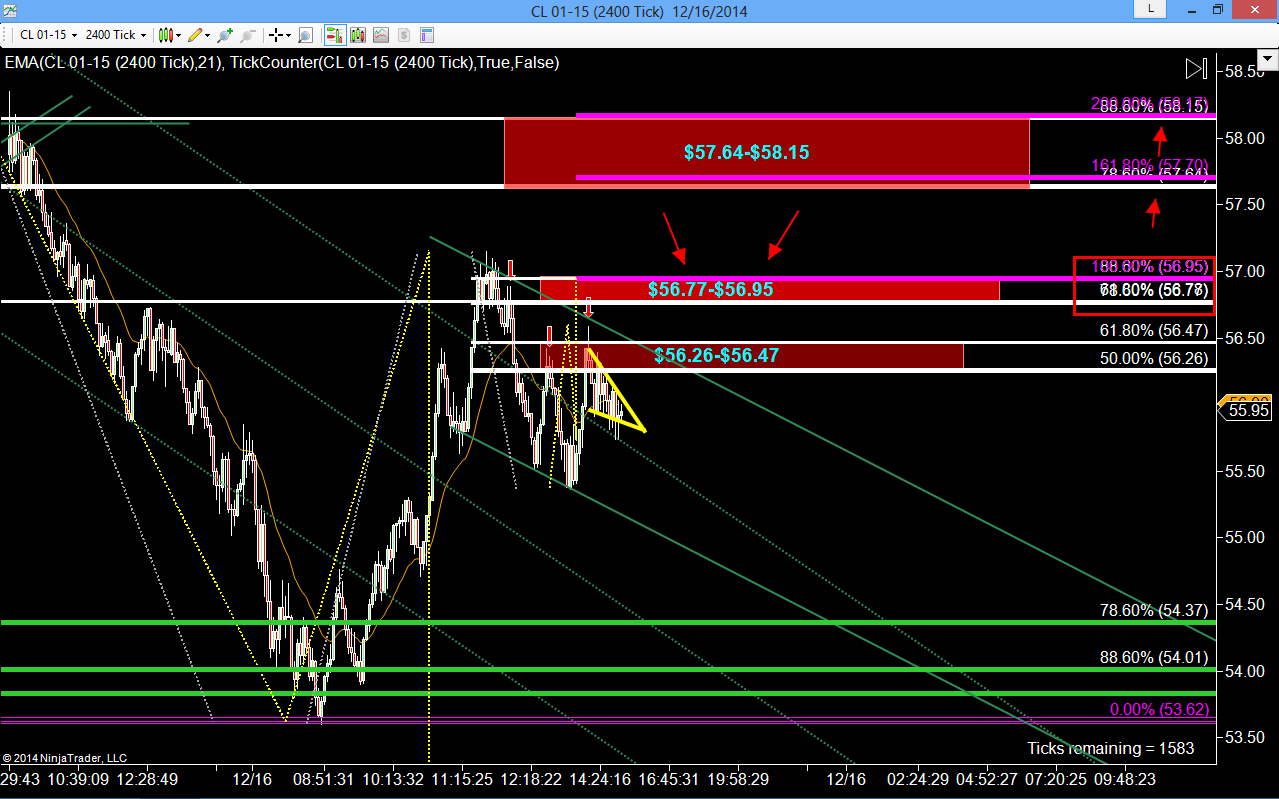Click the 53.50 price axis label
This screenshot has width=1279, height=799.
point(1245,737)
